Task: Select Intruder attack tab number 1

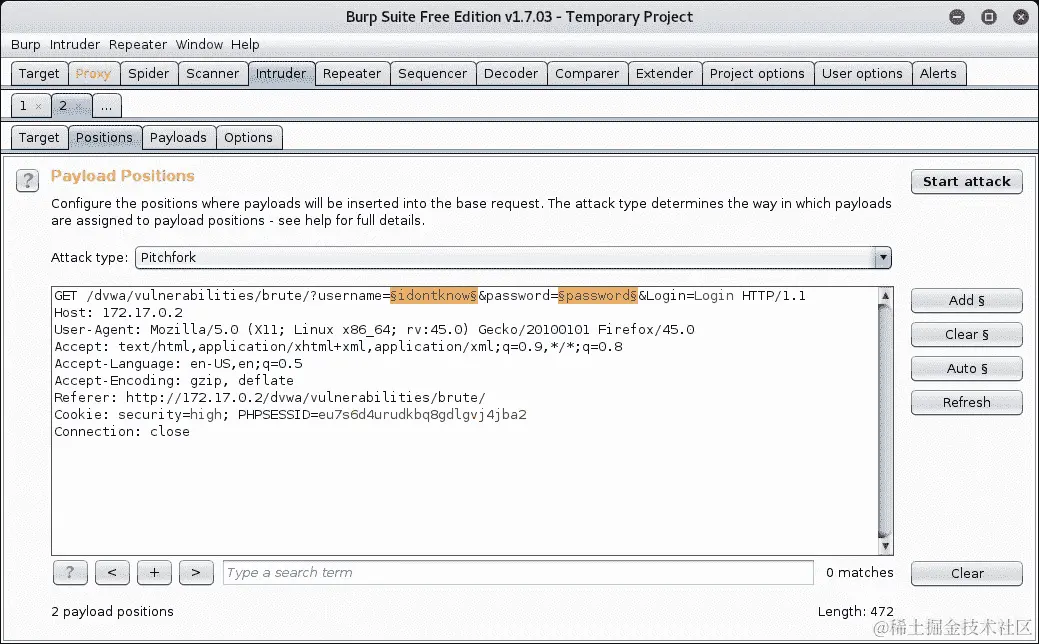Action: [23, 106]
